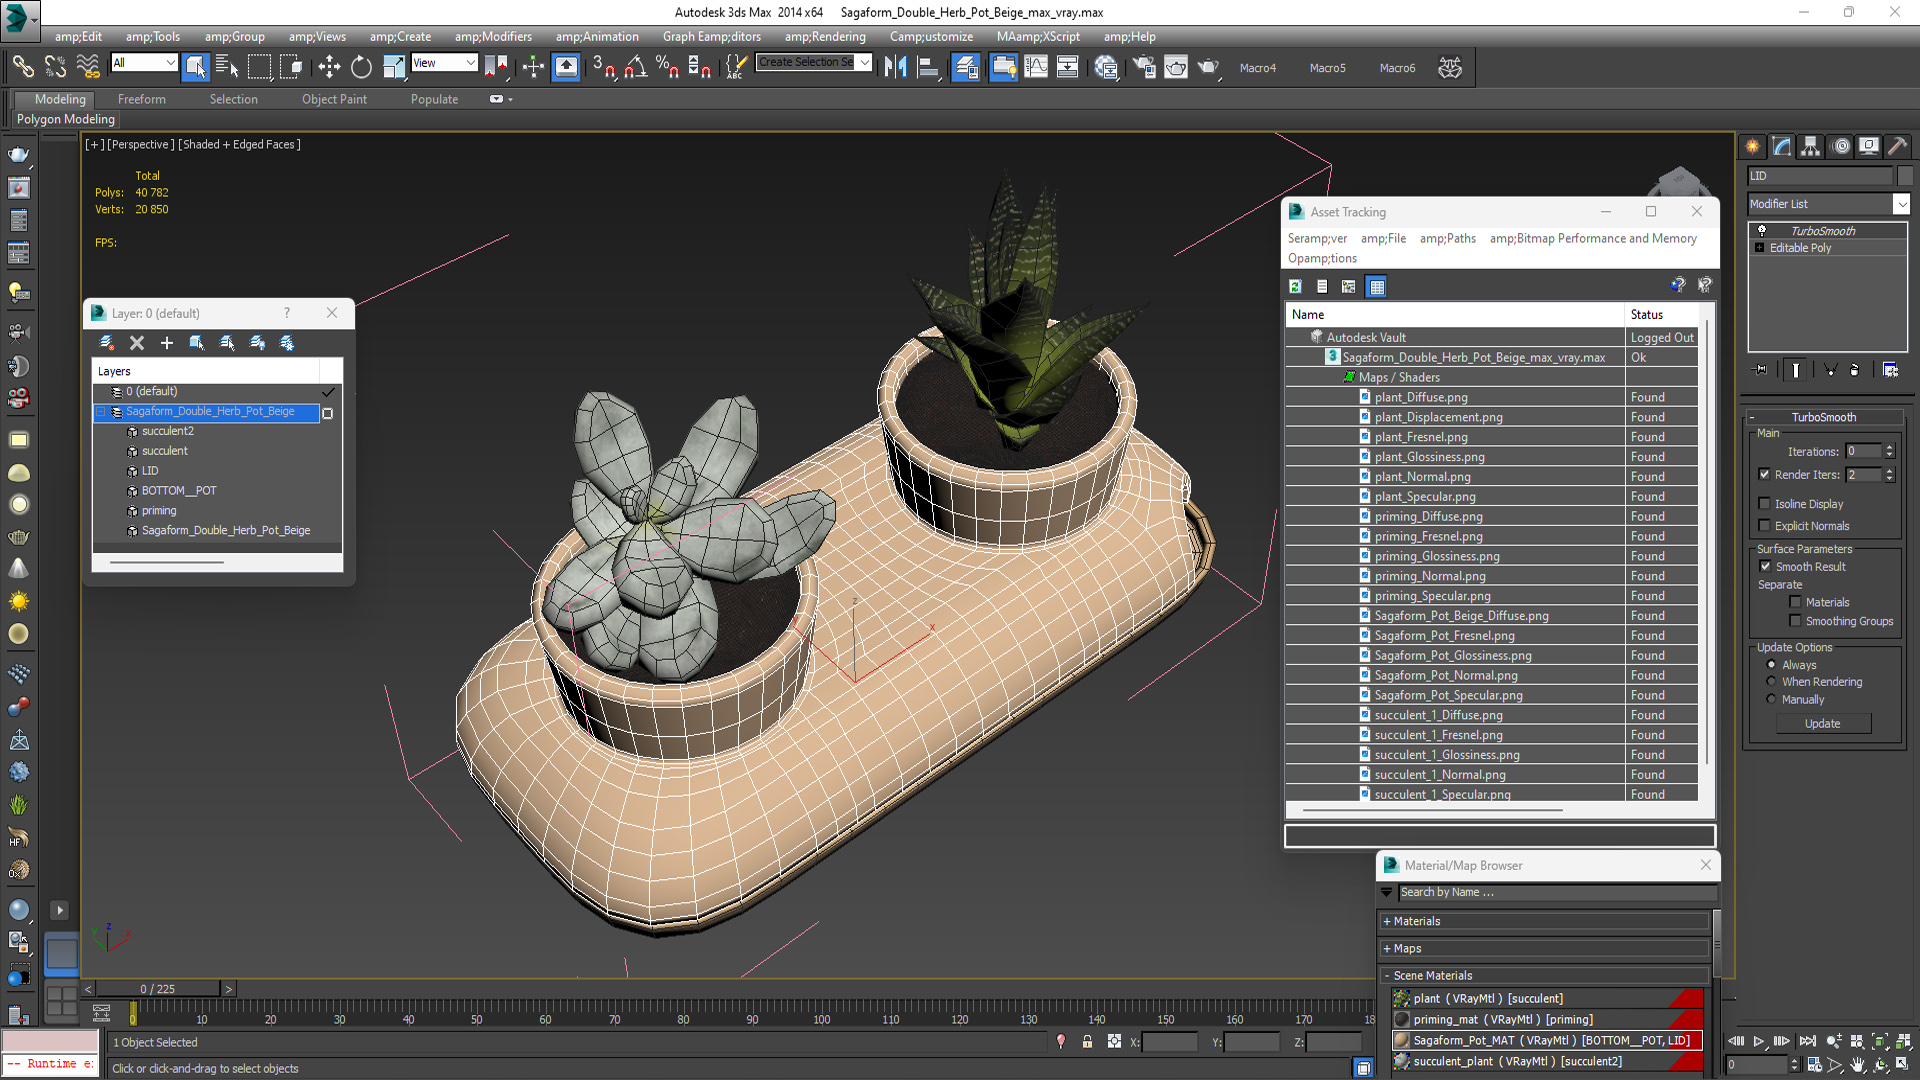Open the Hierarchy command panel tab
This screenshot has width=1920, height=1080.
coord(1810,146)
